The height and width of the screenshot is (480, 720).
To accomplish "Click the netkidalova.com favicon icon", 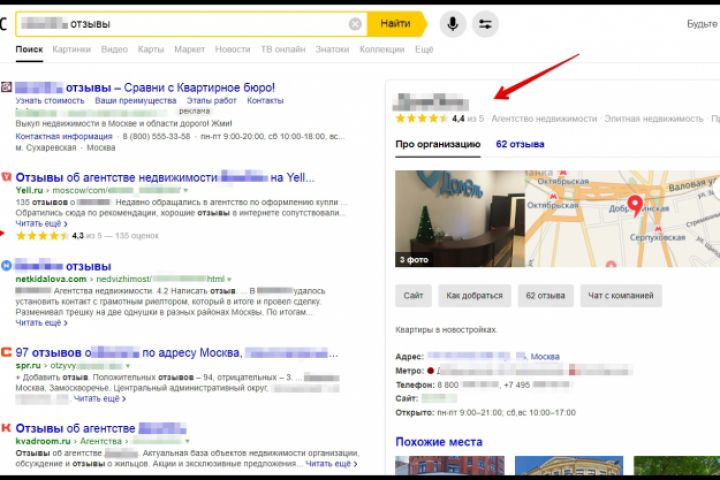I will tap(6, 265).
